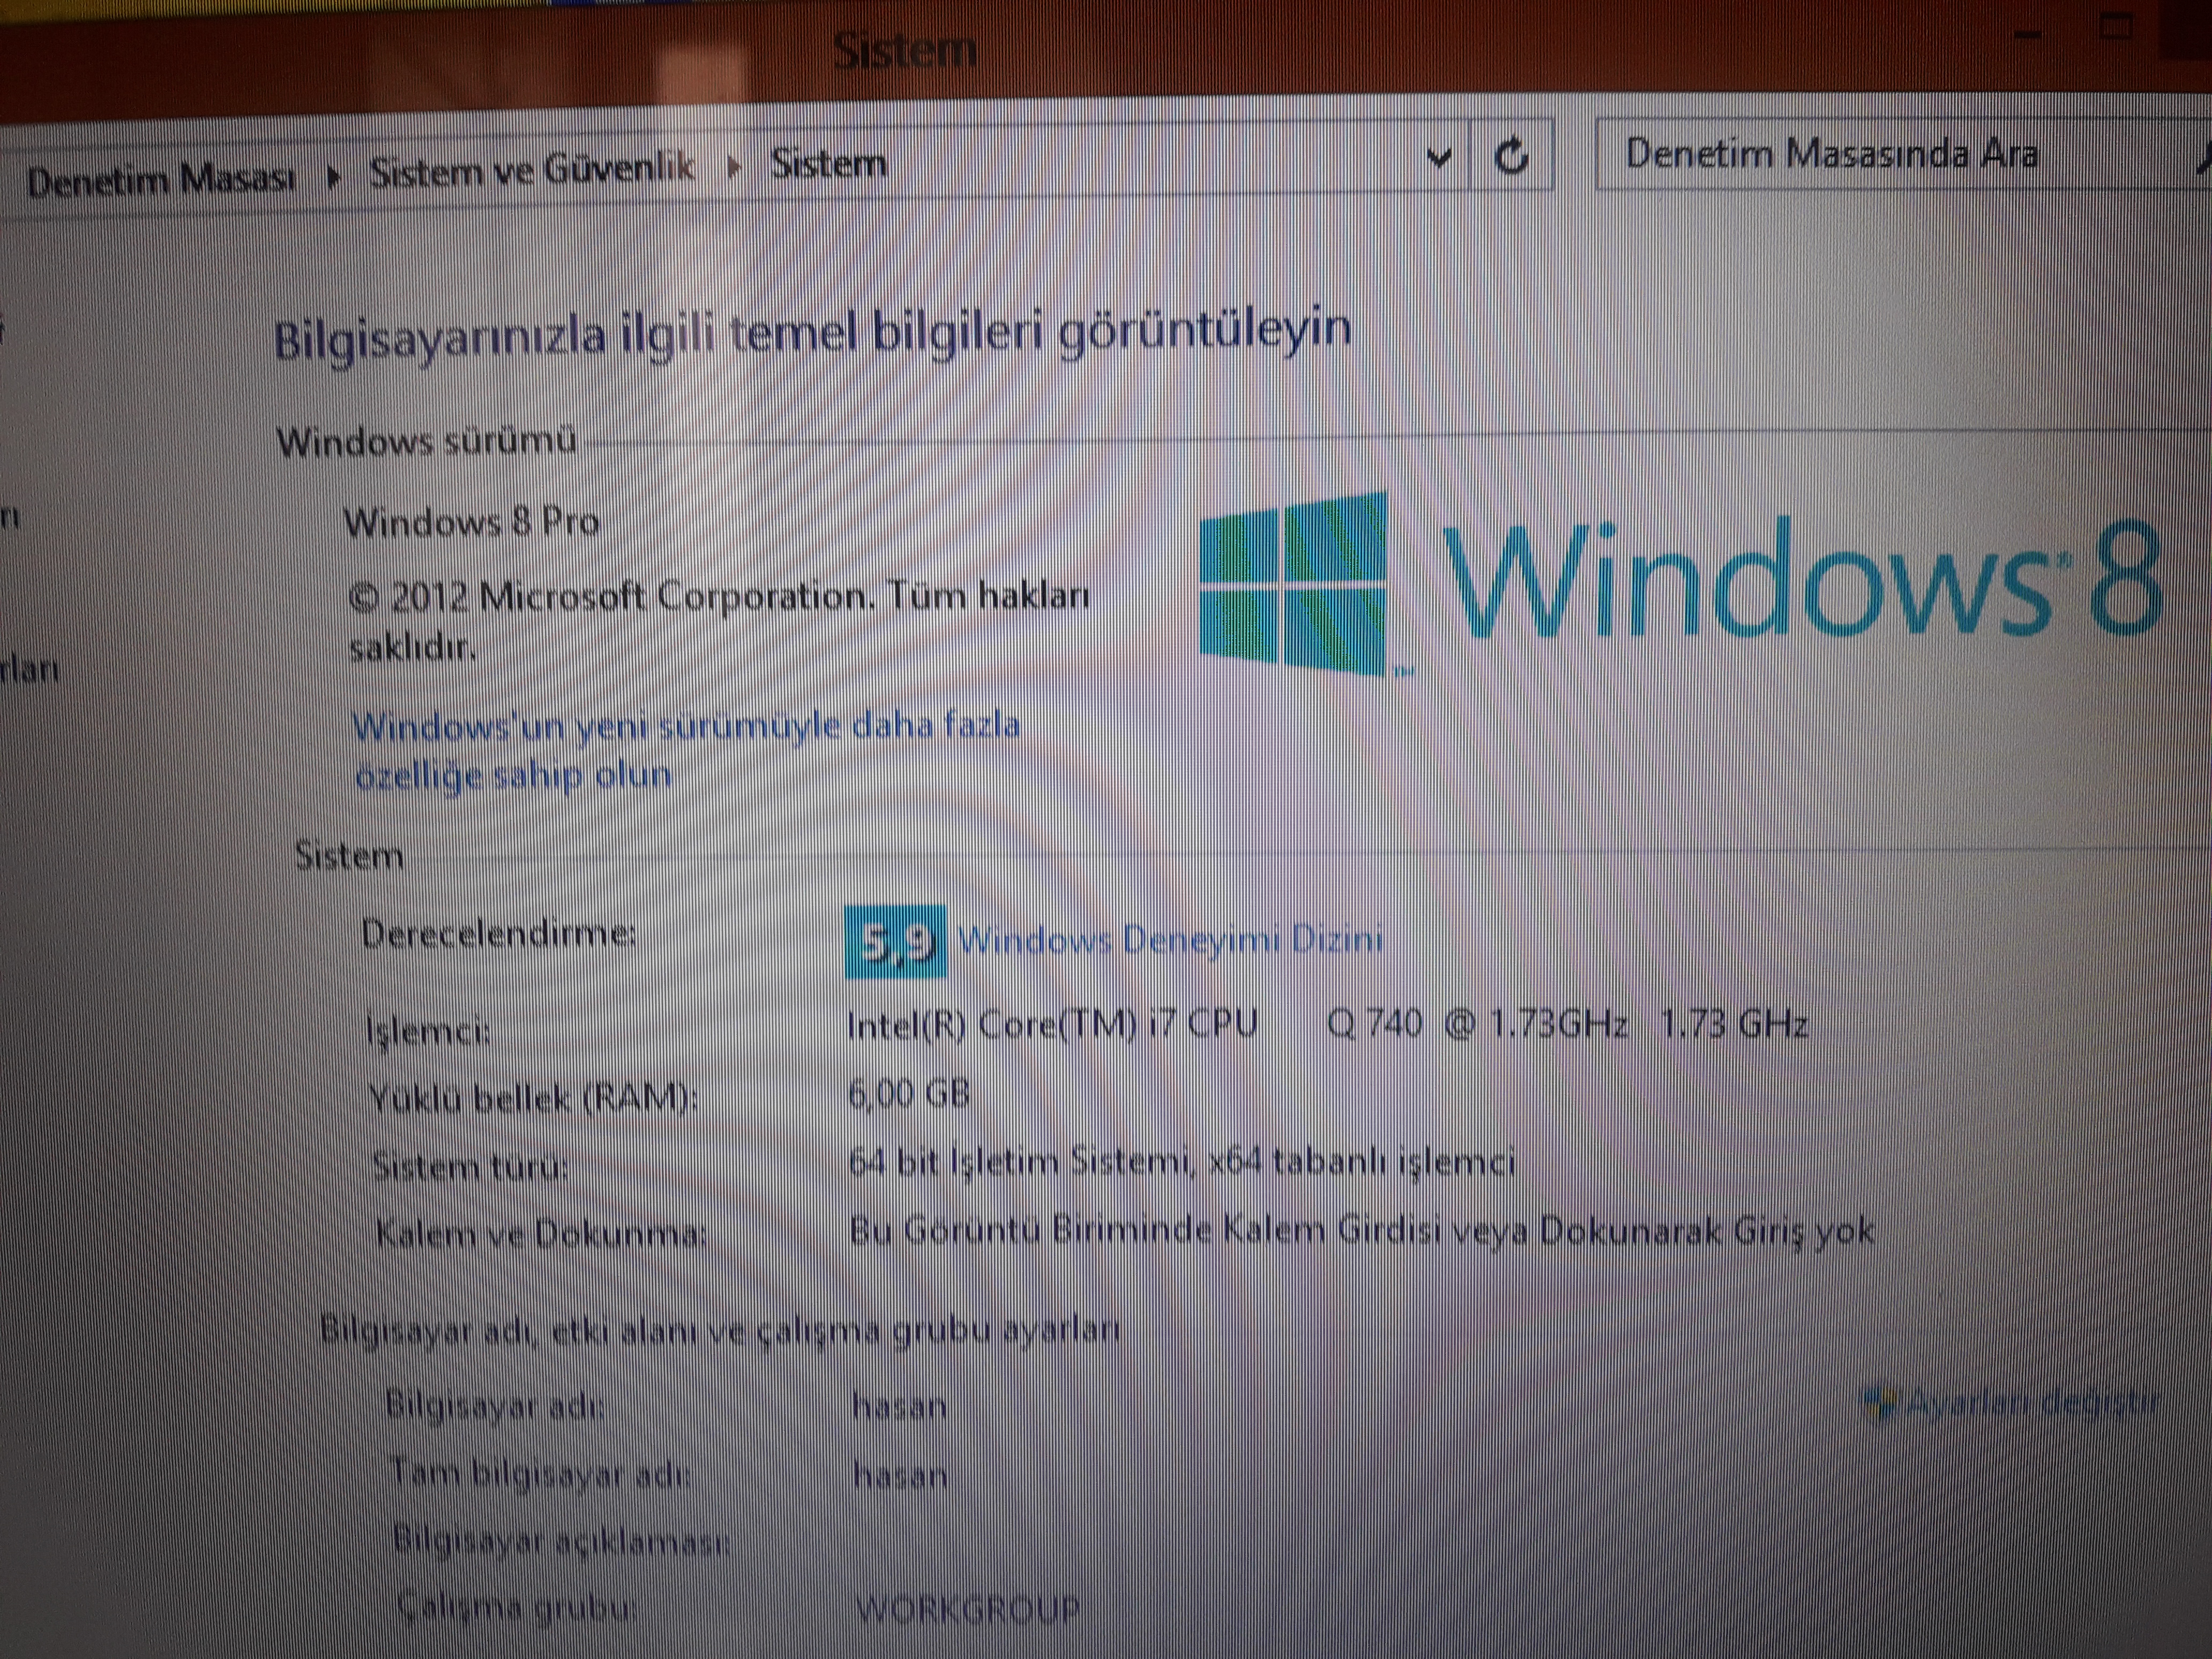Click the refresh icon beside the address bar
The width and height of the screenshot is (2212, 1659).
coord(1511,156)
